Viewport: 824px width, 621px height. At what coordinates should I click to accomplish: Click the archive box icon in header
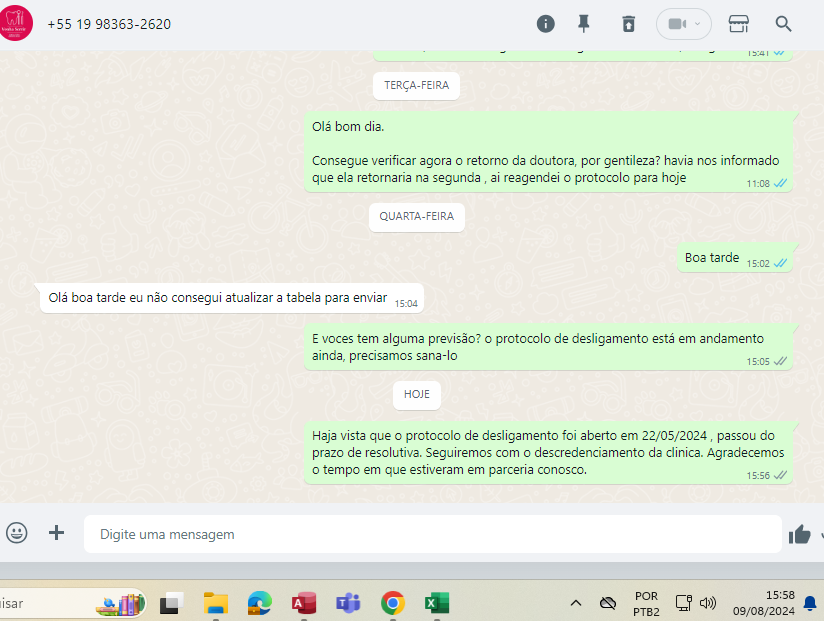click(x=628, y=24)
